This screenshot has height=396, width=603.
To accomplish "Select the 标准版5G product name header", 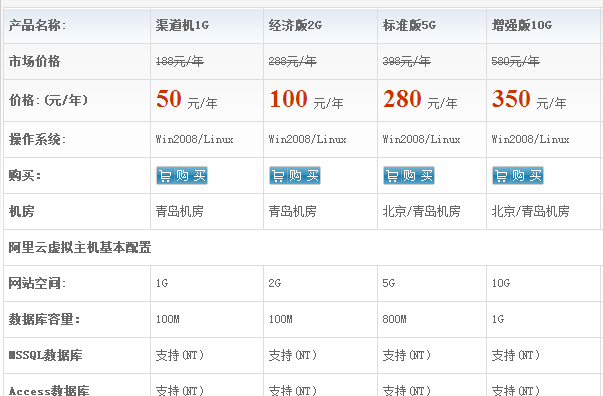I will point(409,25).
